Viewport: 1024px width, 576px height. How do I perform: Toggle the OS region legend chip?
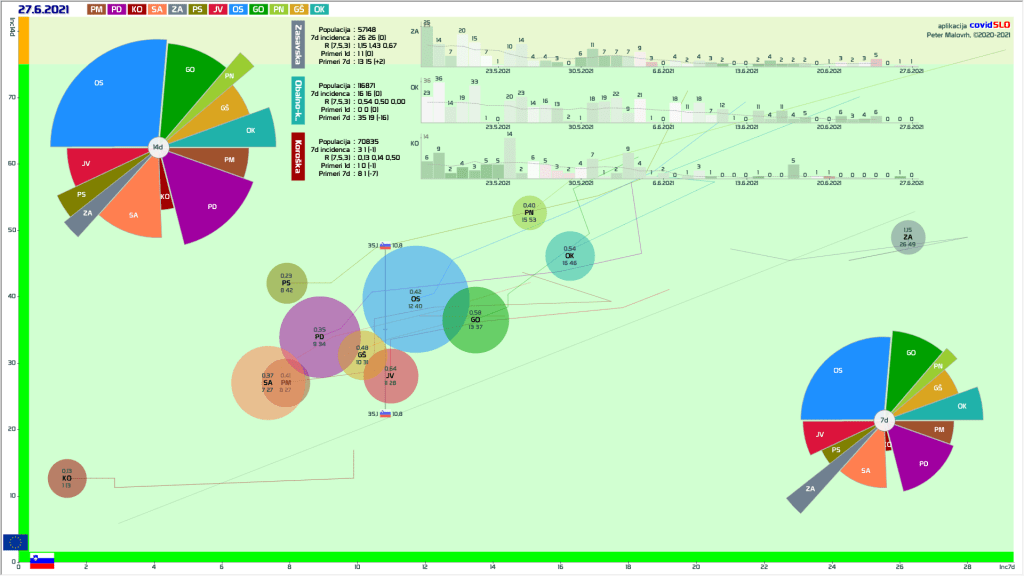(x=239, y=9)
